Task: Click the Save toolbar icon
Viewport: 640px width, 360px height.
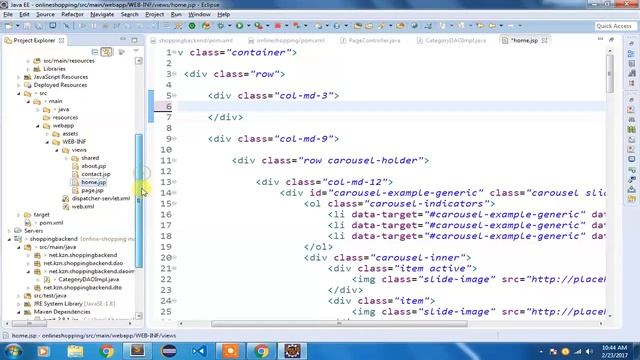Action: [x=27, y=26]
